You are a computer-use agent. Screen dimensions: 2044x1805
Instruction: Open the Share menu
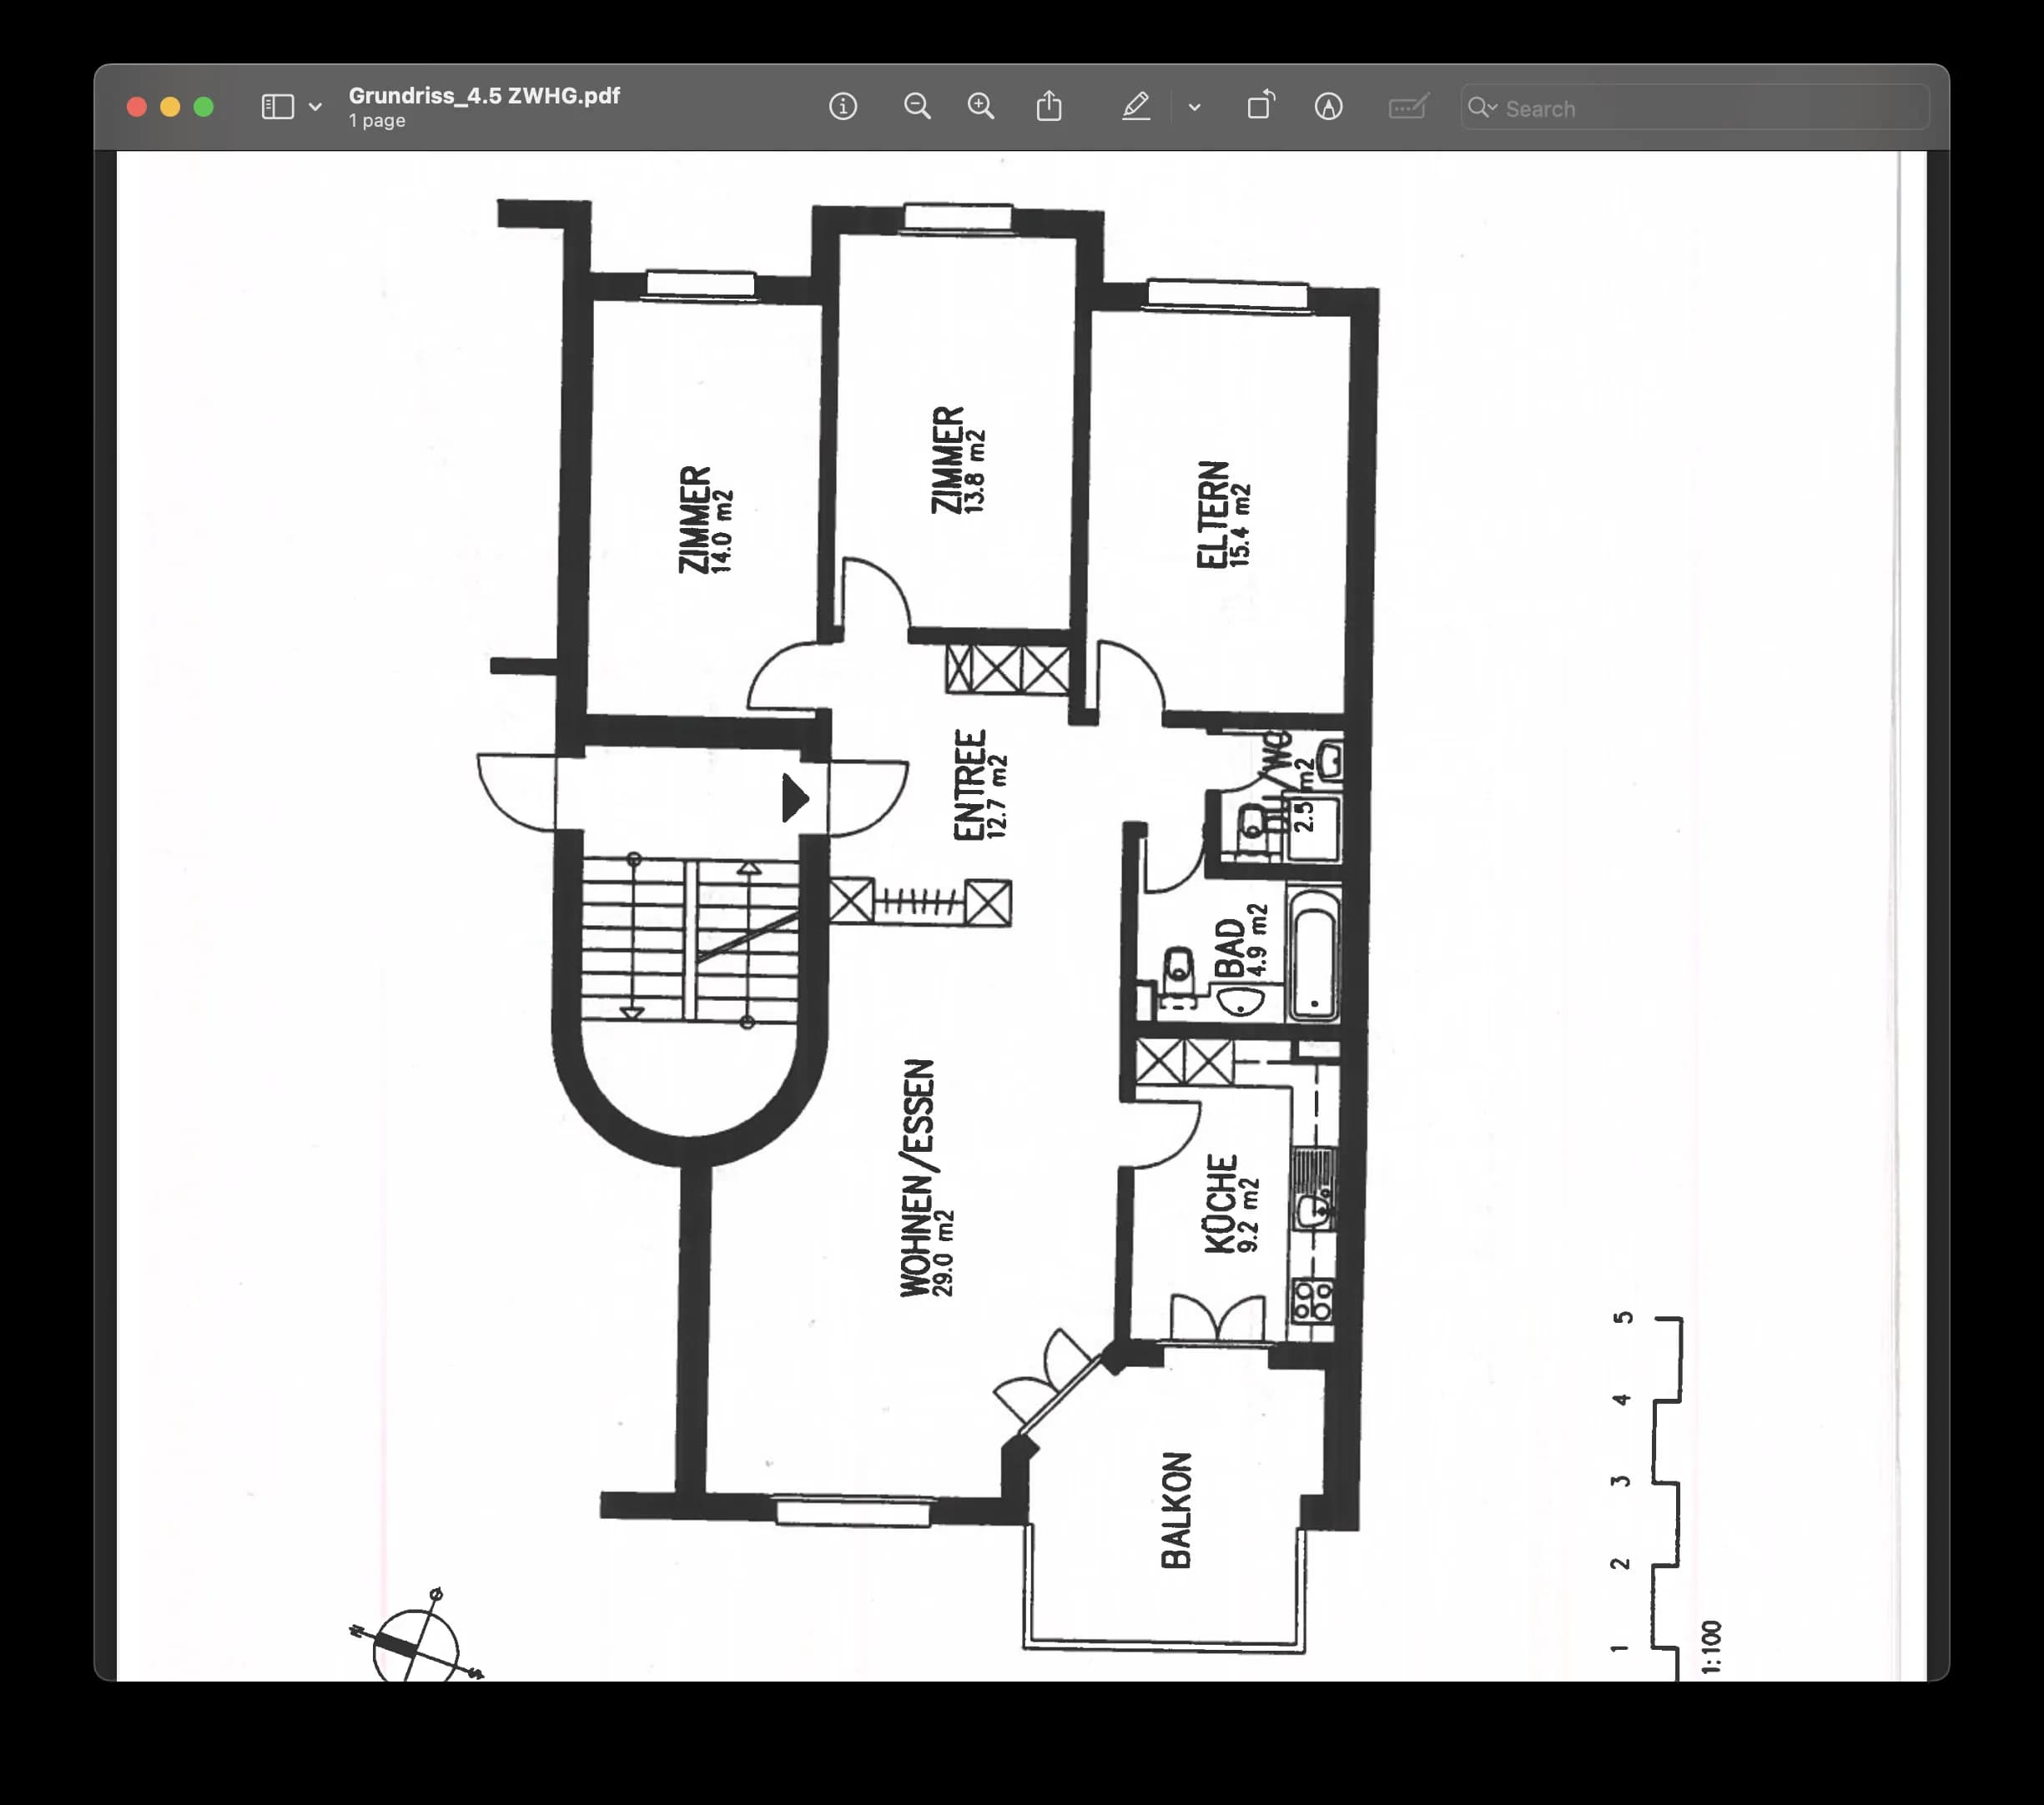click(1049, 106)
